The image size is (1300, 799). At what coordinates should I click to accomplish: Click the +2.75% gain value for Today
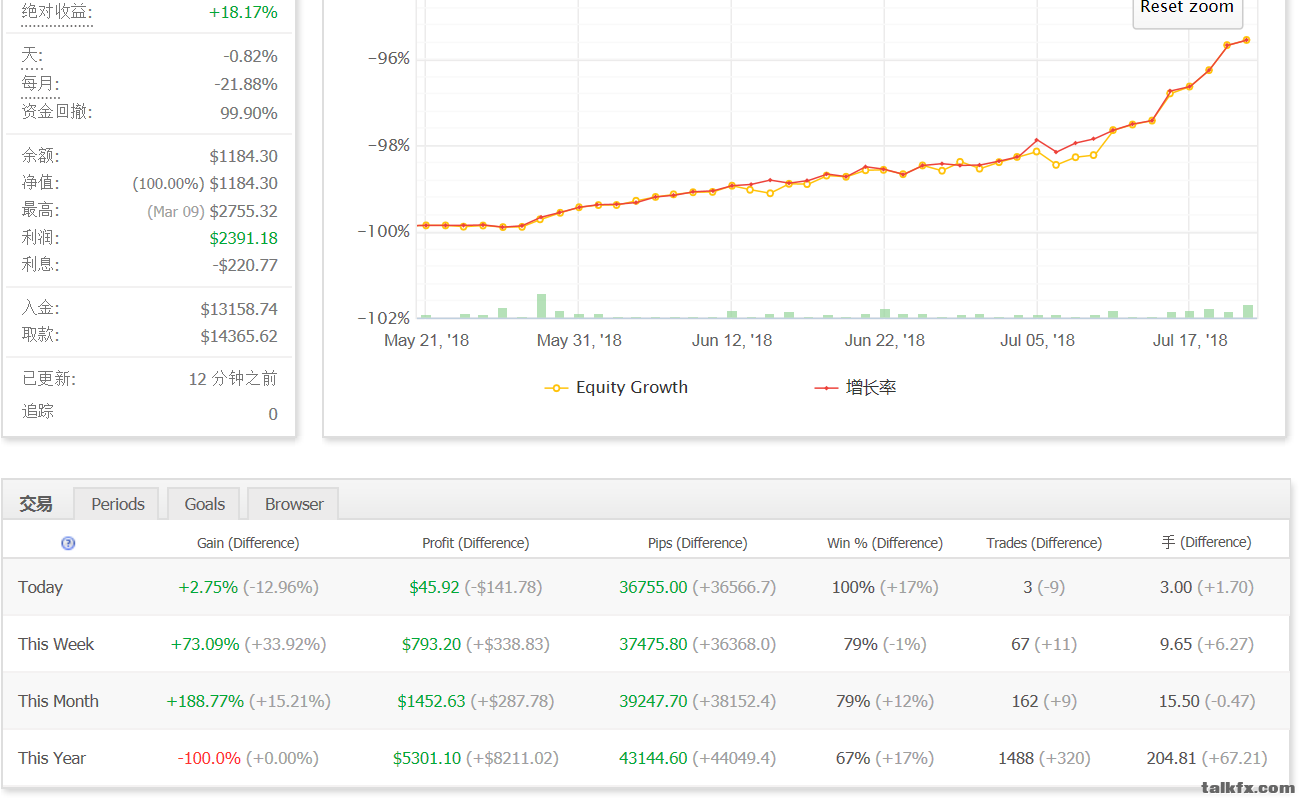click(x=208, y=587)
